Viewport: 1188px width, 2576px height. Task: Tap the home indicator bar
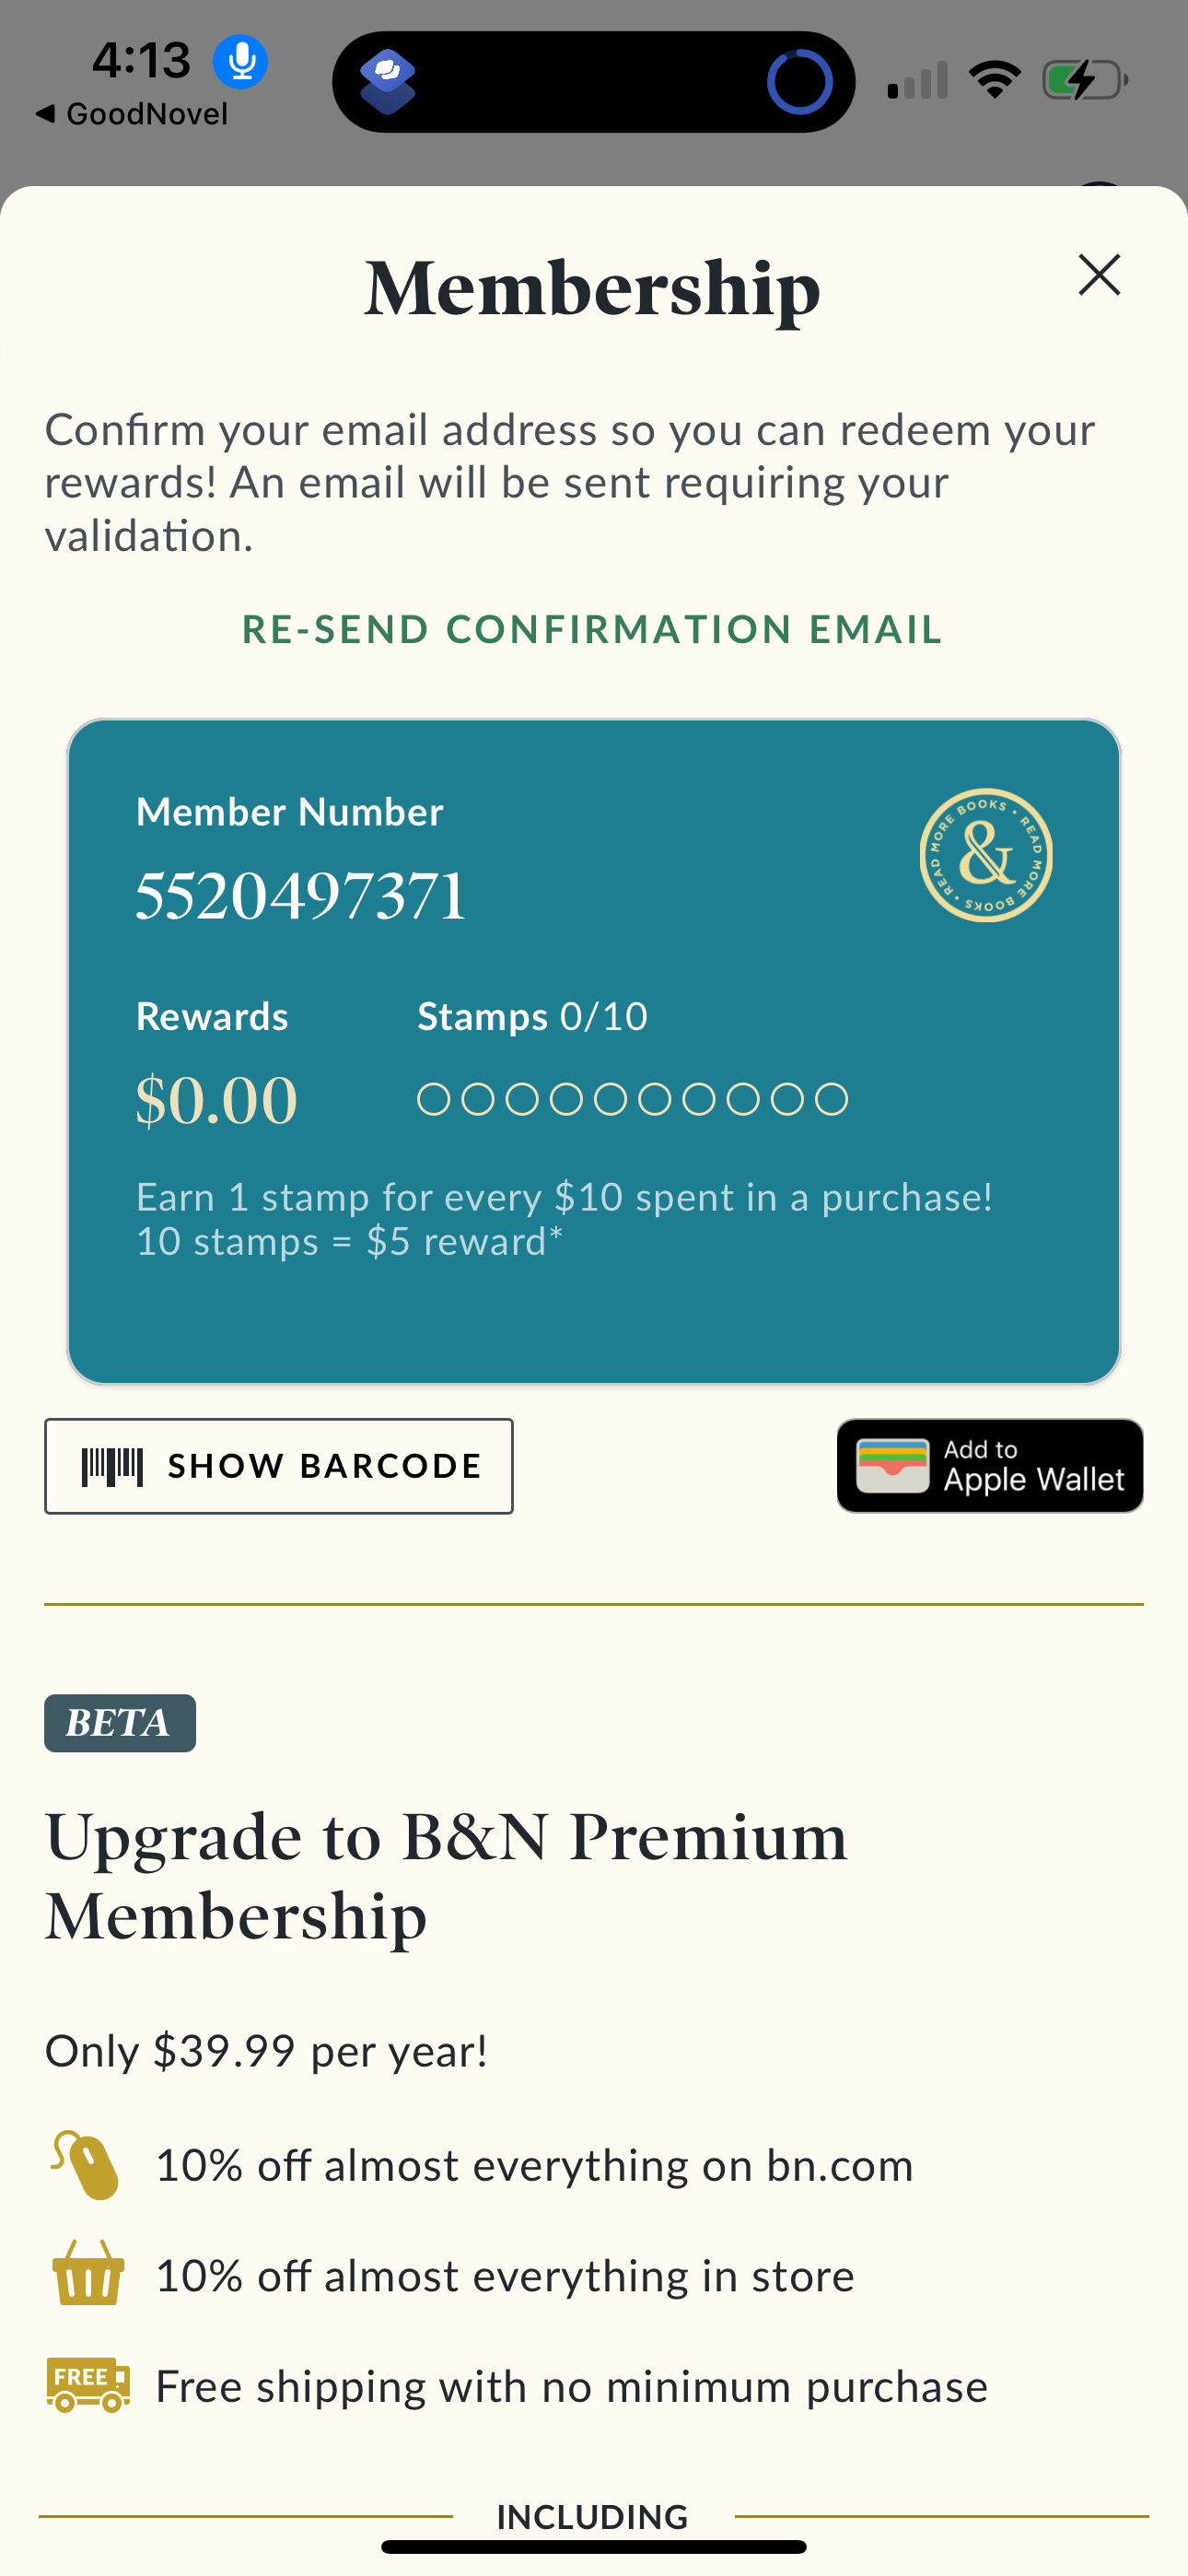point(594,2547)
